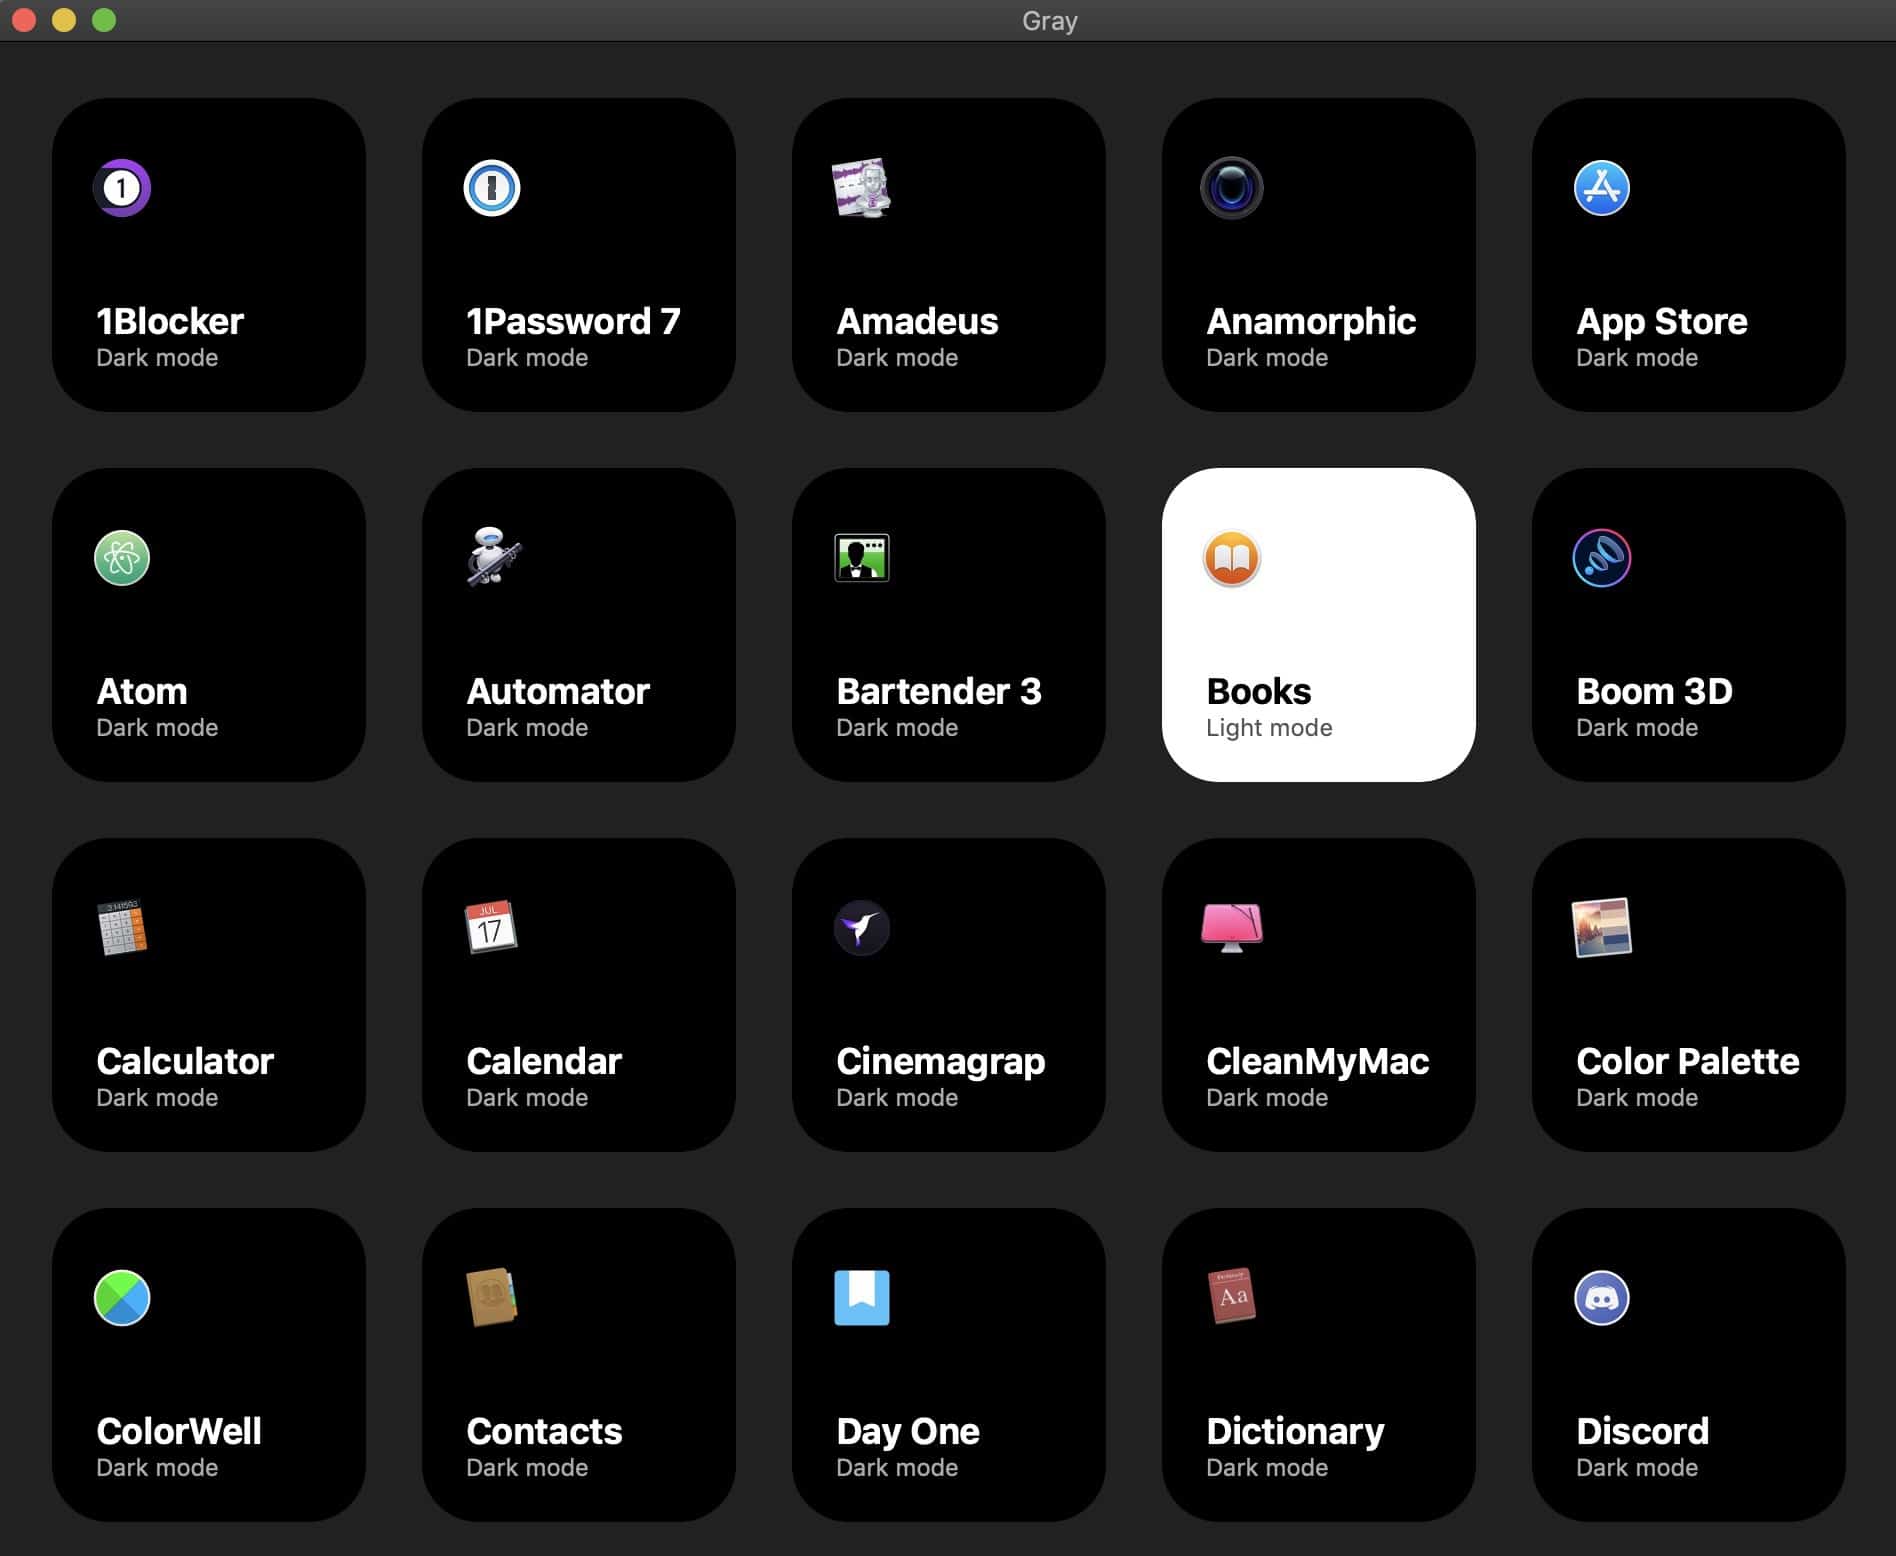Image resolution: width=1896 pixels, height=1556 pixels.
Task: Click Dark mode text under Automator
Action: coord(527,728)
